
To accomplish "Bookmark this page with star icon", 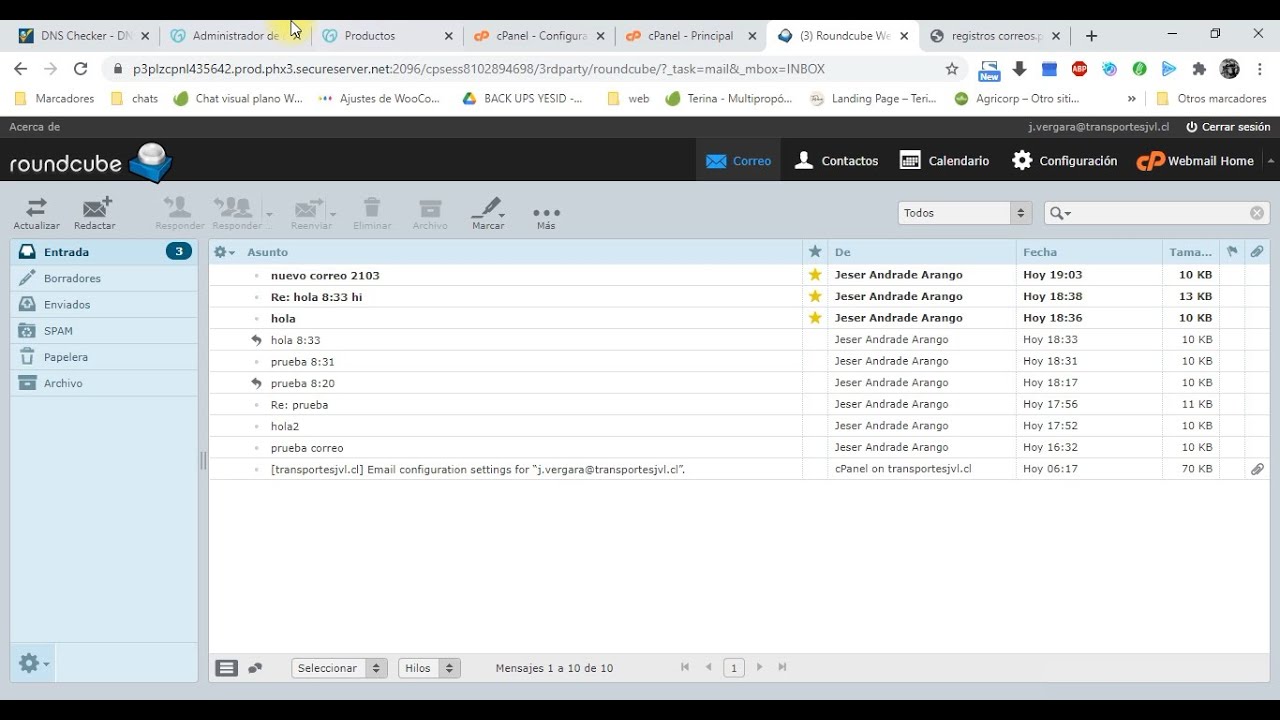I will [951, 69].
